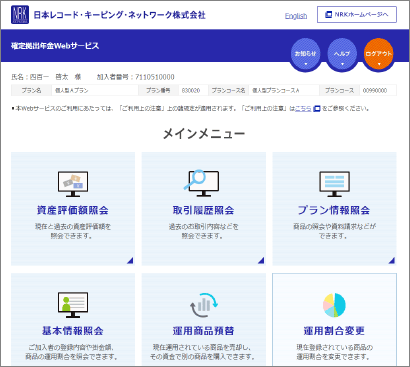Click description 商品の照会や資料請求などができます

[334, 231]
